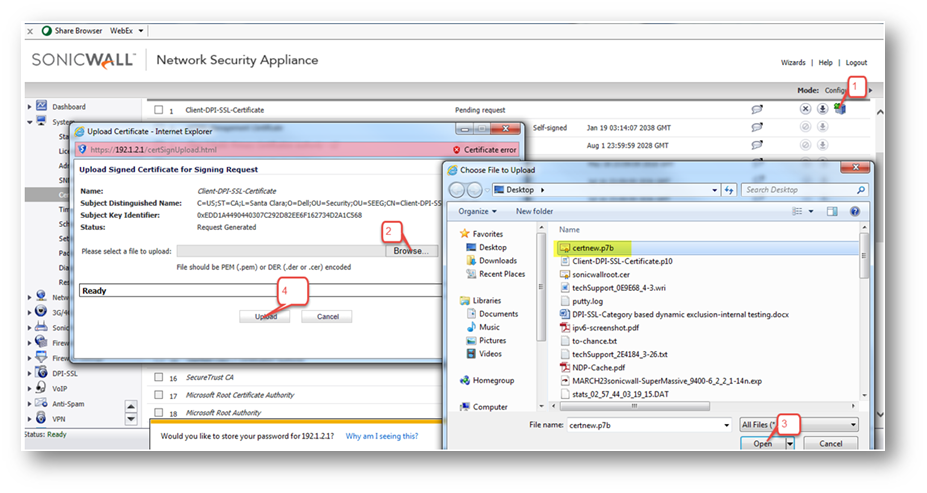Click 'Why am I seeing this?' link
927x493 pixels.
pyautogui.click(x=382, y=436)
